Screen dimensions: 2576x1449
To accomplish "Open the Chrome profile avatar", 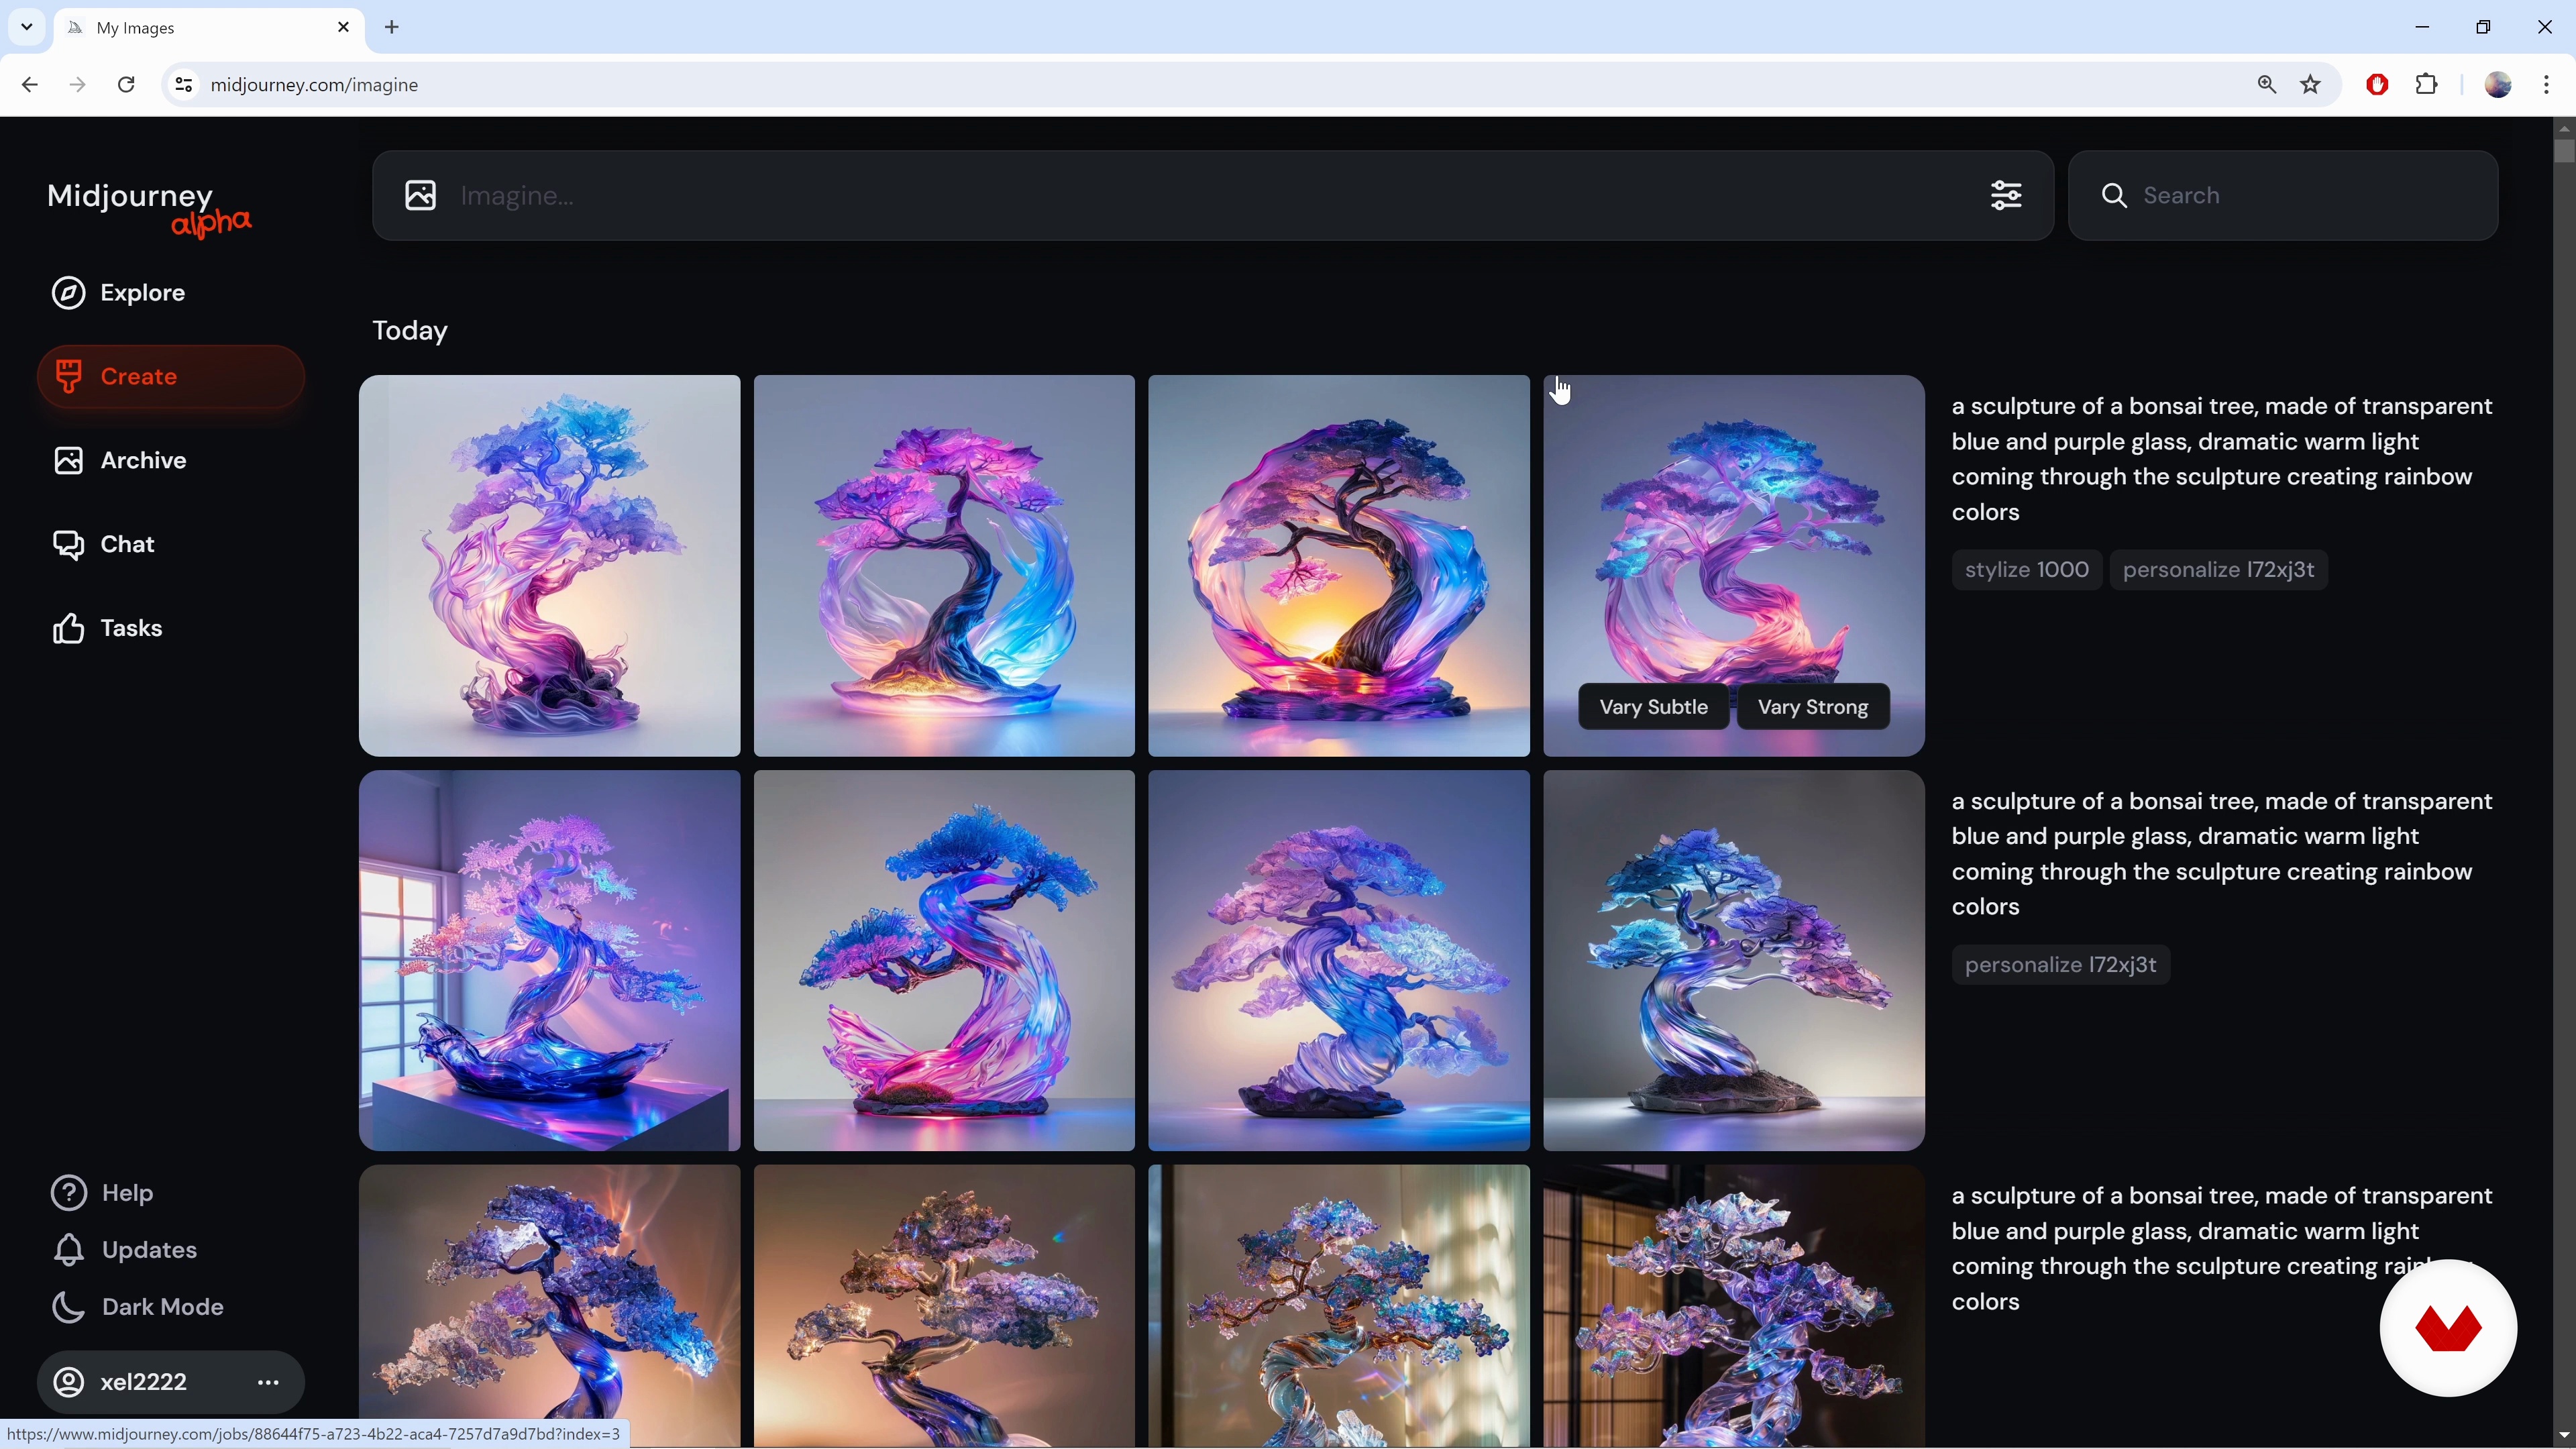I will coord(2498,86).
